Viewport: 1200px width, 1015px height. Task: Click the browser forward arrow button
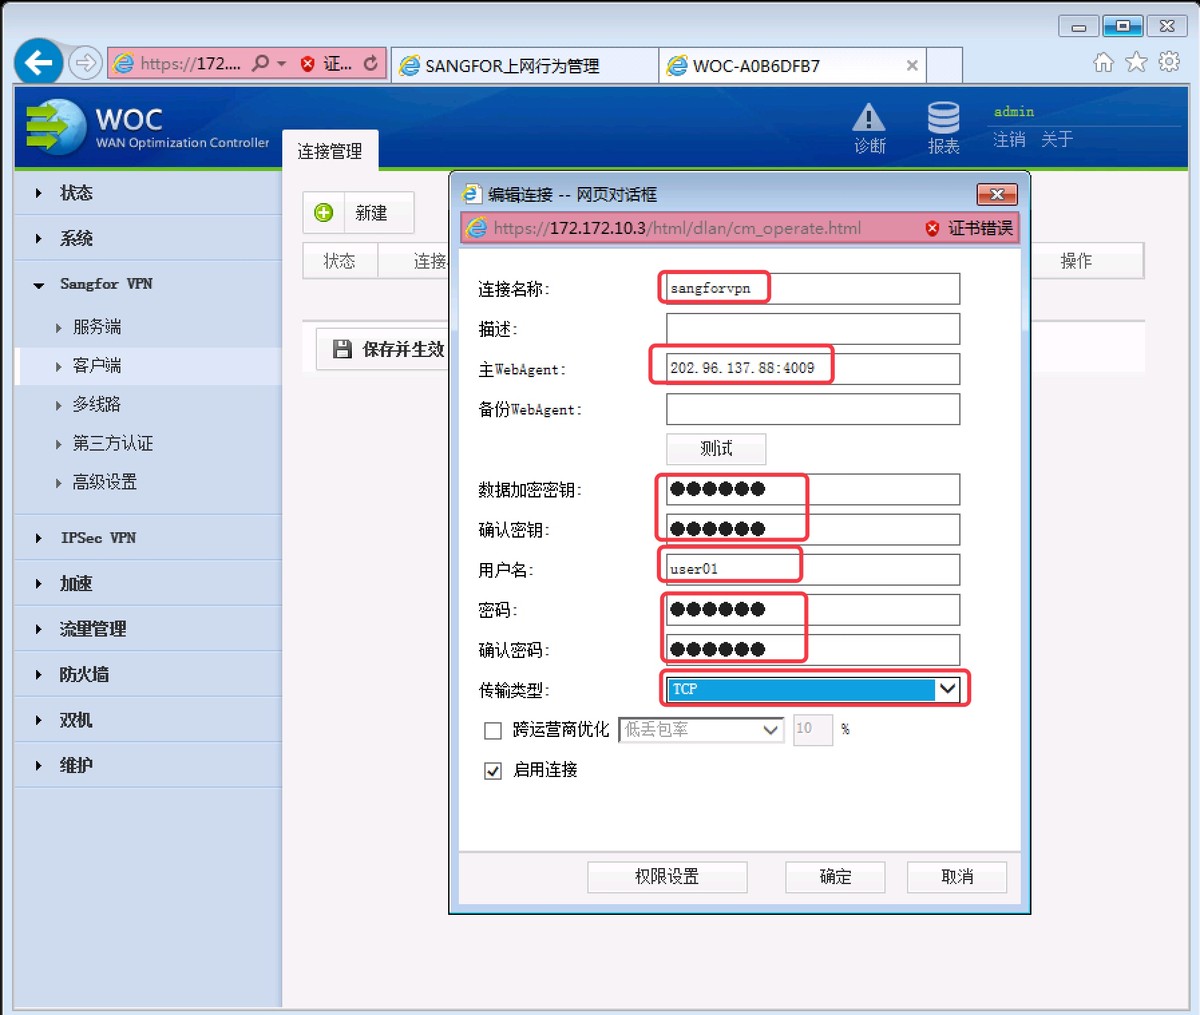click(86, 63)
